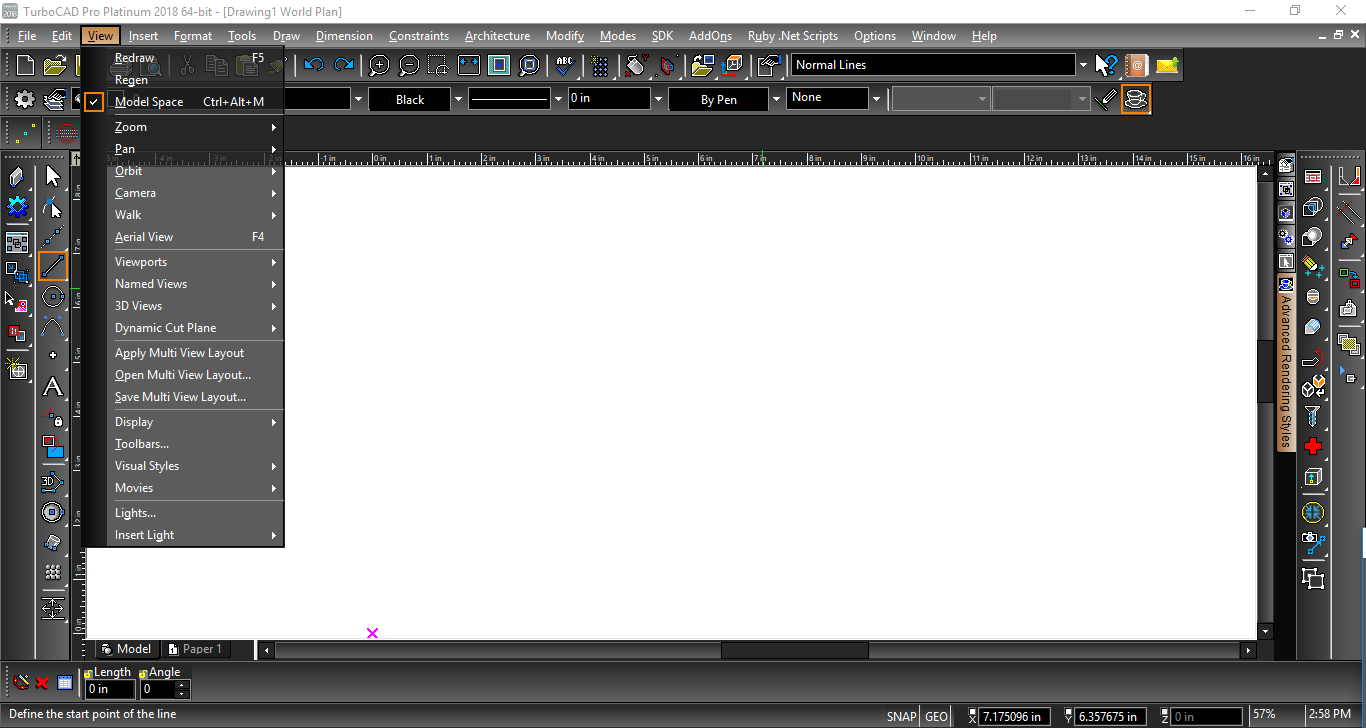Switch to the Paper 1 tab
Image resolution: width=1366 pixels, height=728 pixels.
[195, 649]
